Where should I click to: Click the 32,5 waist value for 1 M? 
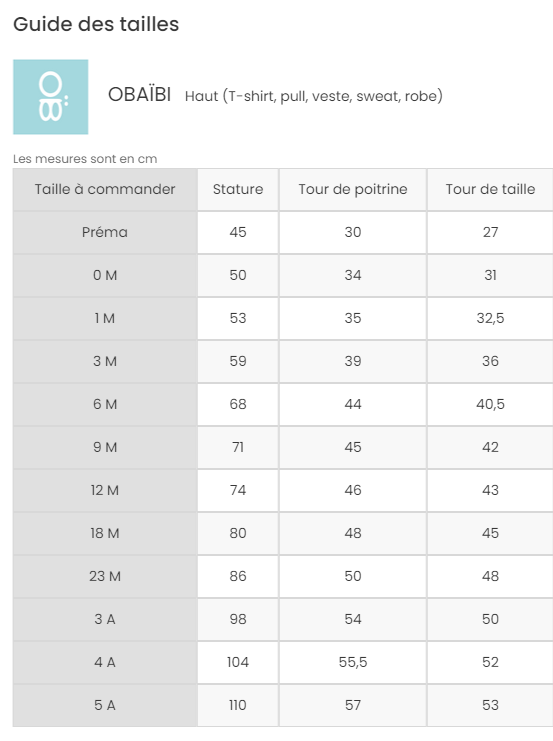490,319
